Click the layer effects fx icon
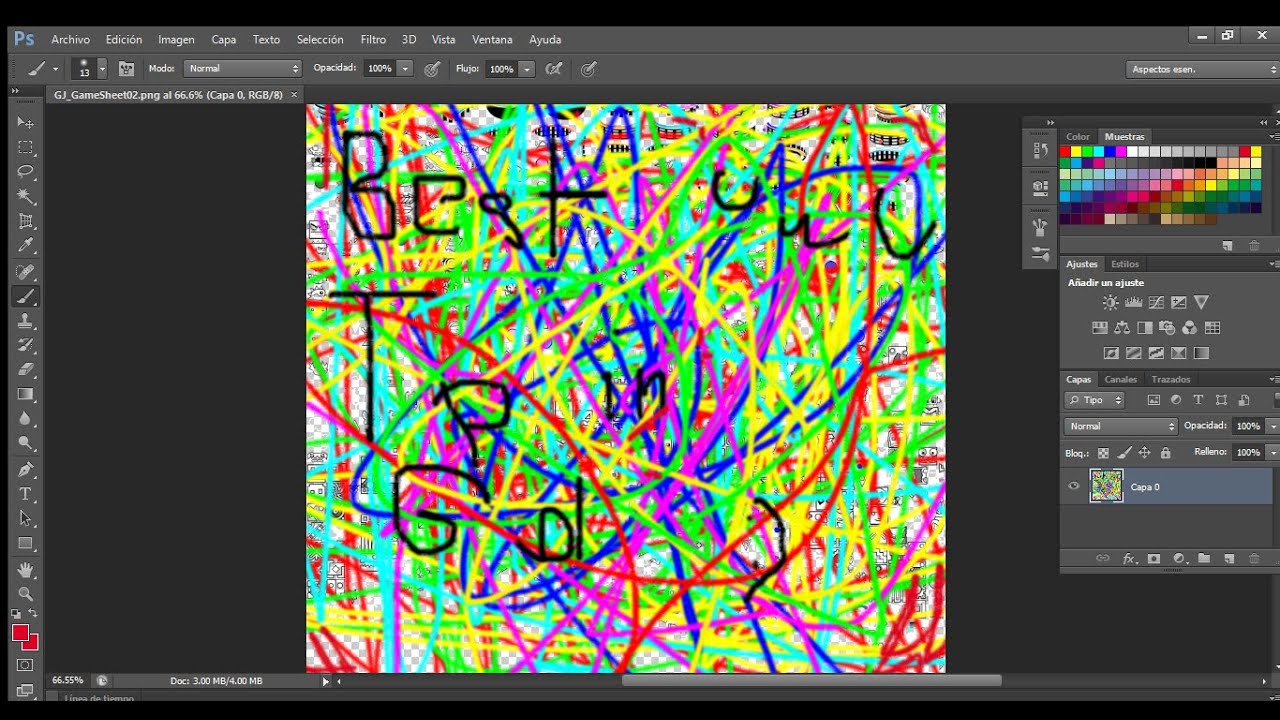This screenshot has height=720, width=1280. coord(1129,559)
